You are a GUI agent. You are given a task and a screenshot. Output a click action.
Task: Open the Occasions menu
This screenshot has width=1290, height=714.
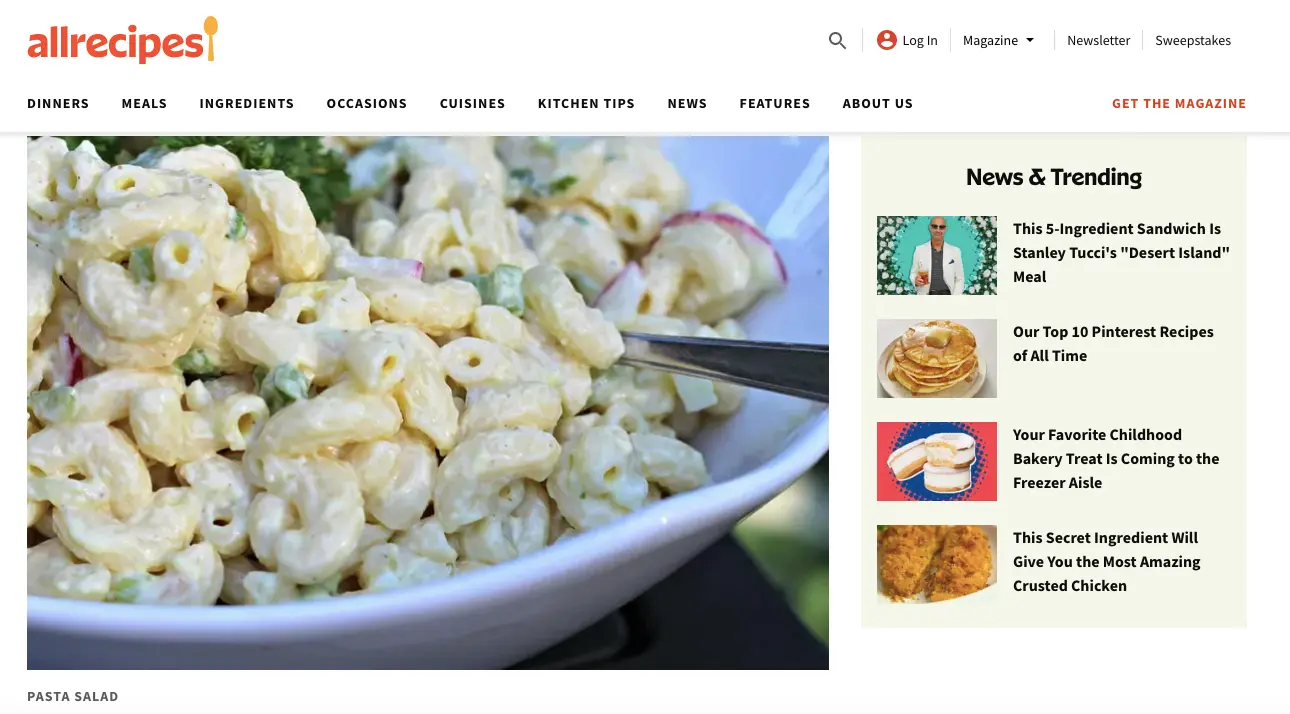pos(367,103)
